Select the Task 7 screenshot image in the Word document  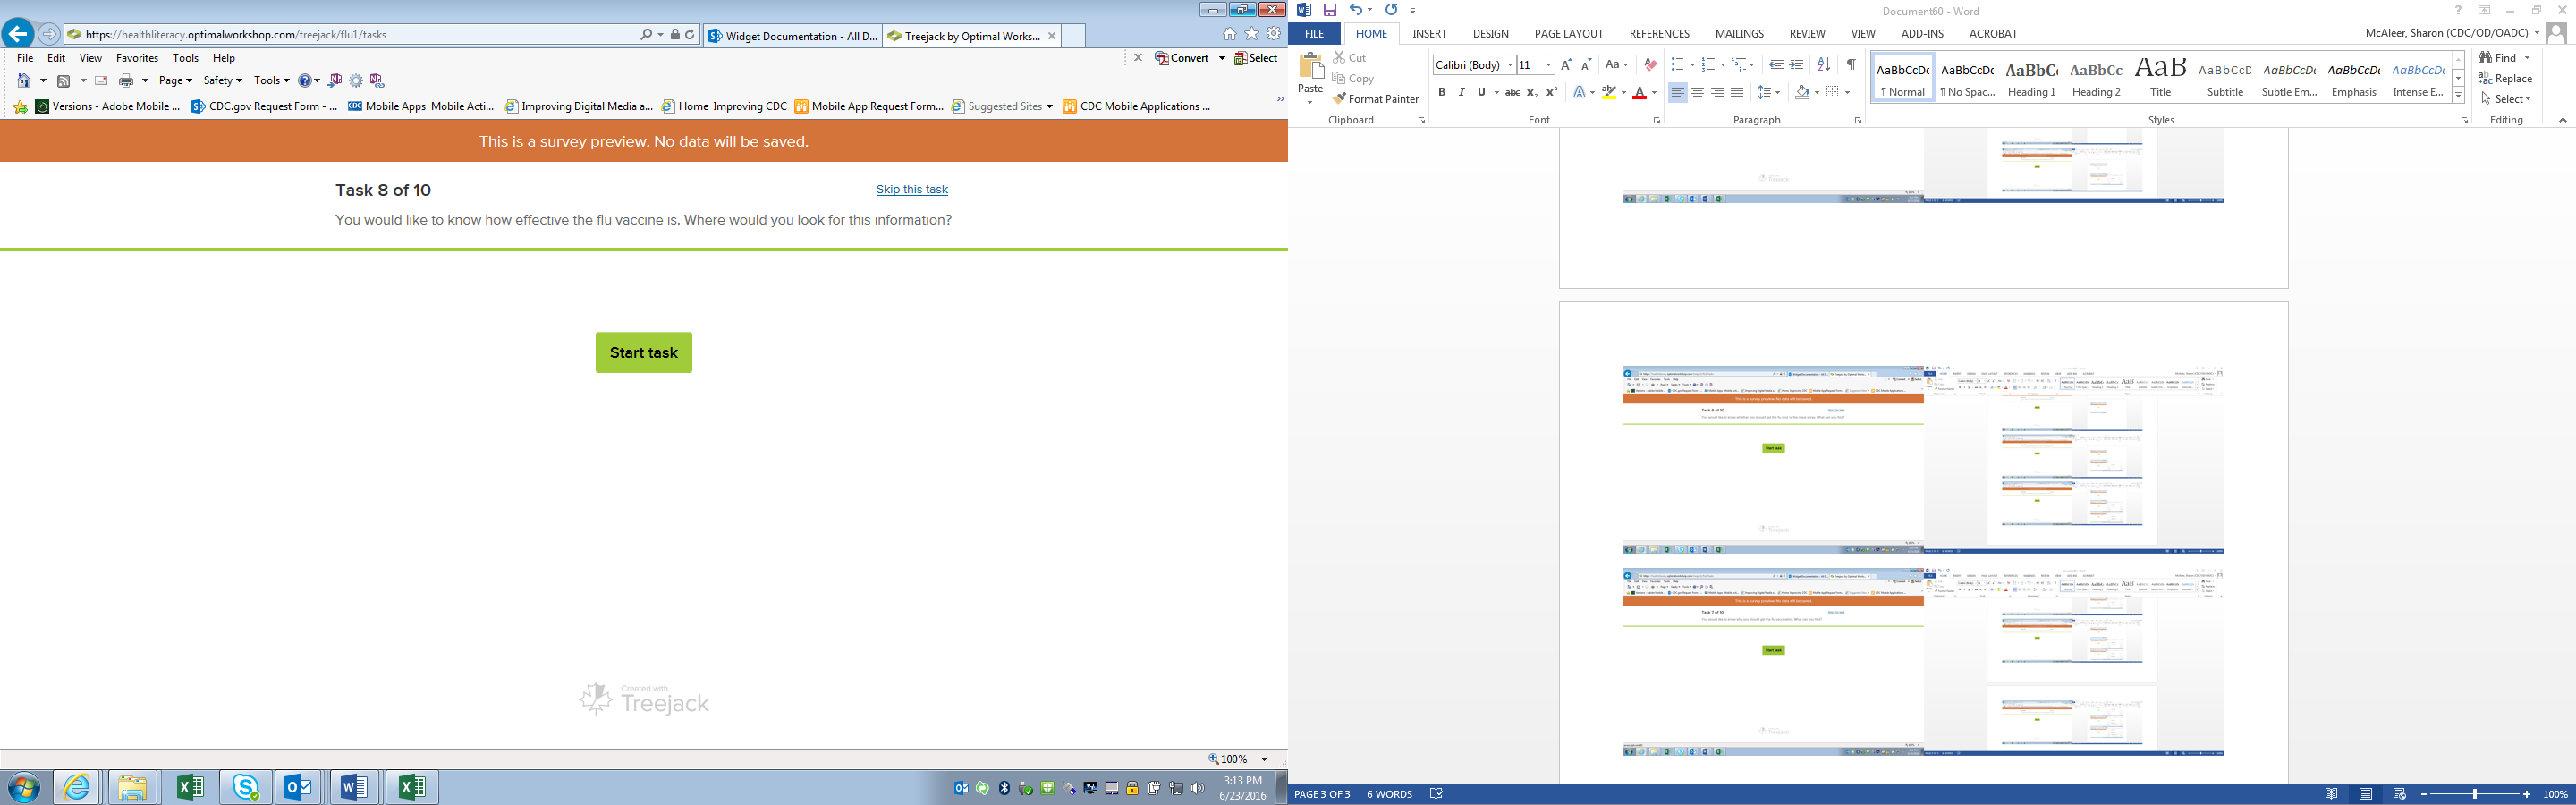tap(1923, 662)
